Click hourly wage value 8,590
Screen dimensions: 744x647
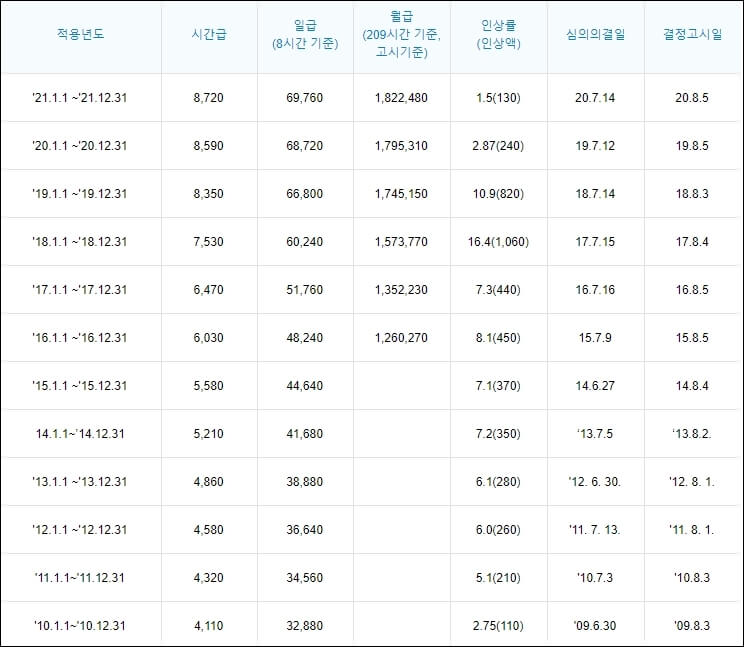[x=208, y=146]
